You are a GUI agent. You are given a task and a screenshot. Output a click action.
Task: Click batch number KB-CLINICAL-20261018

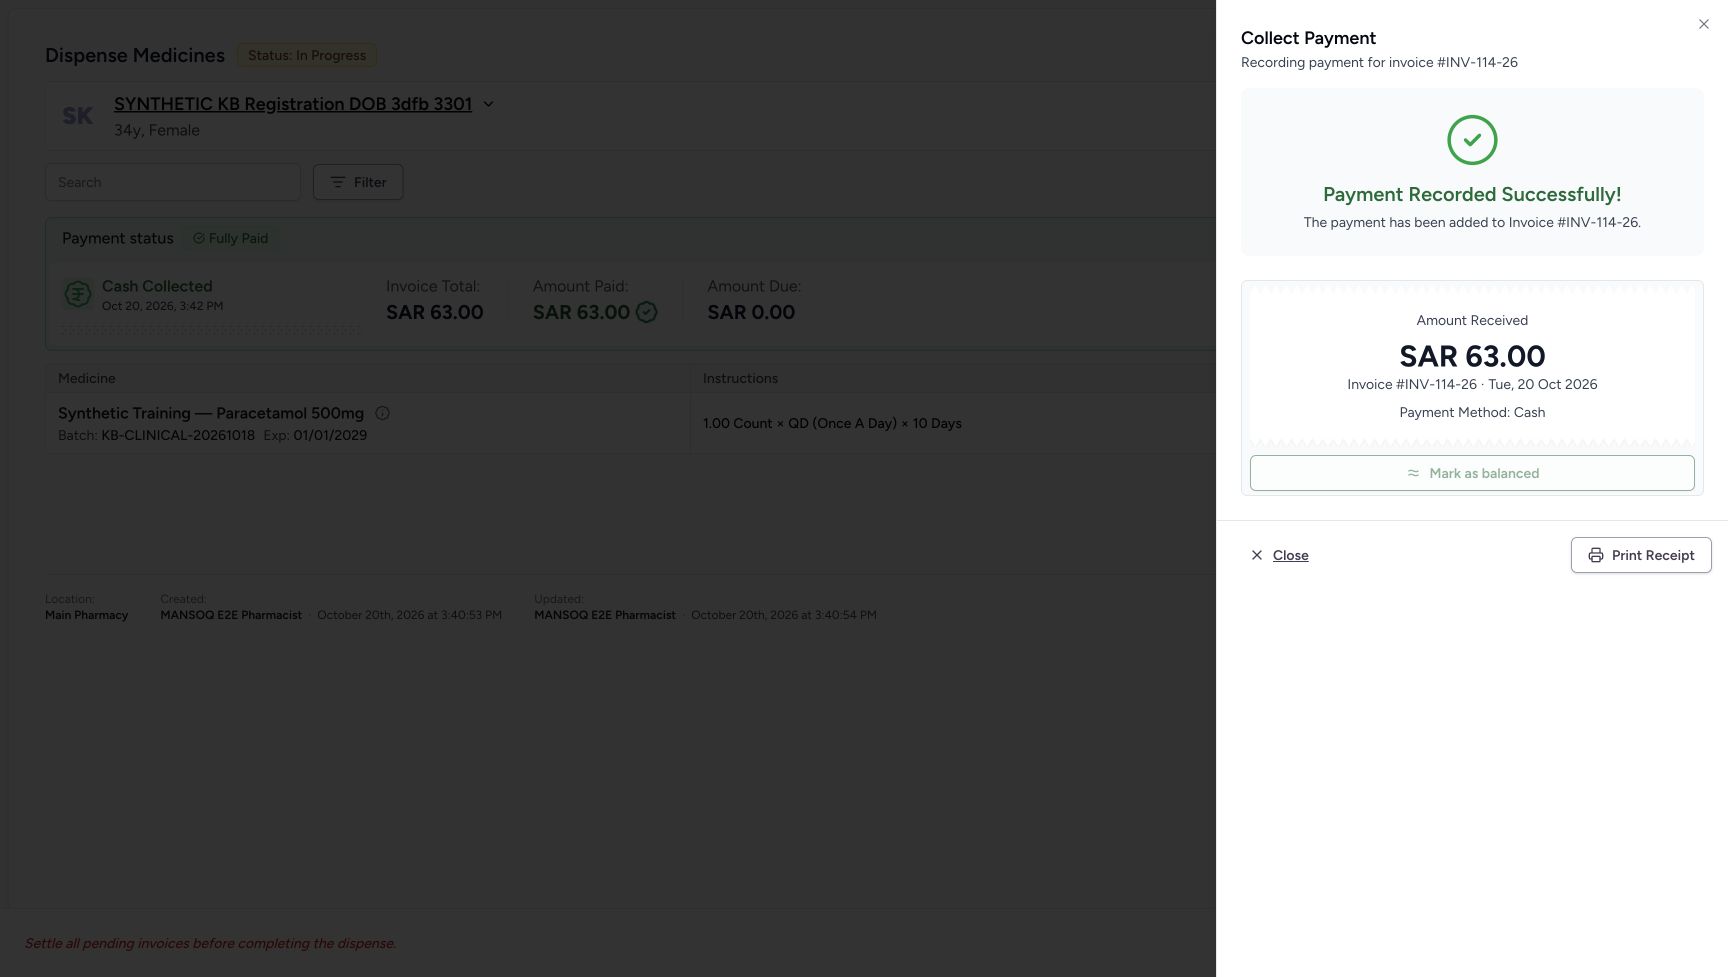click(178, 435)
